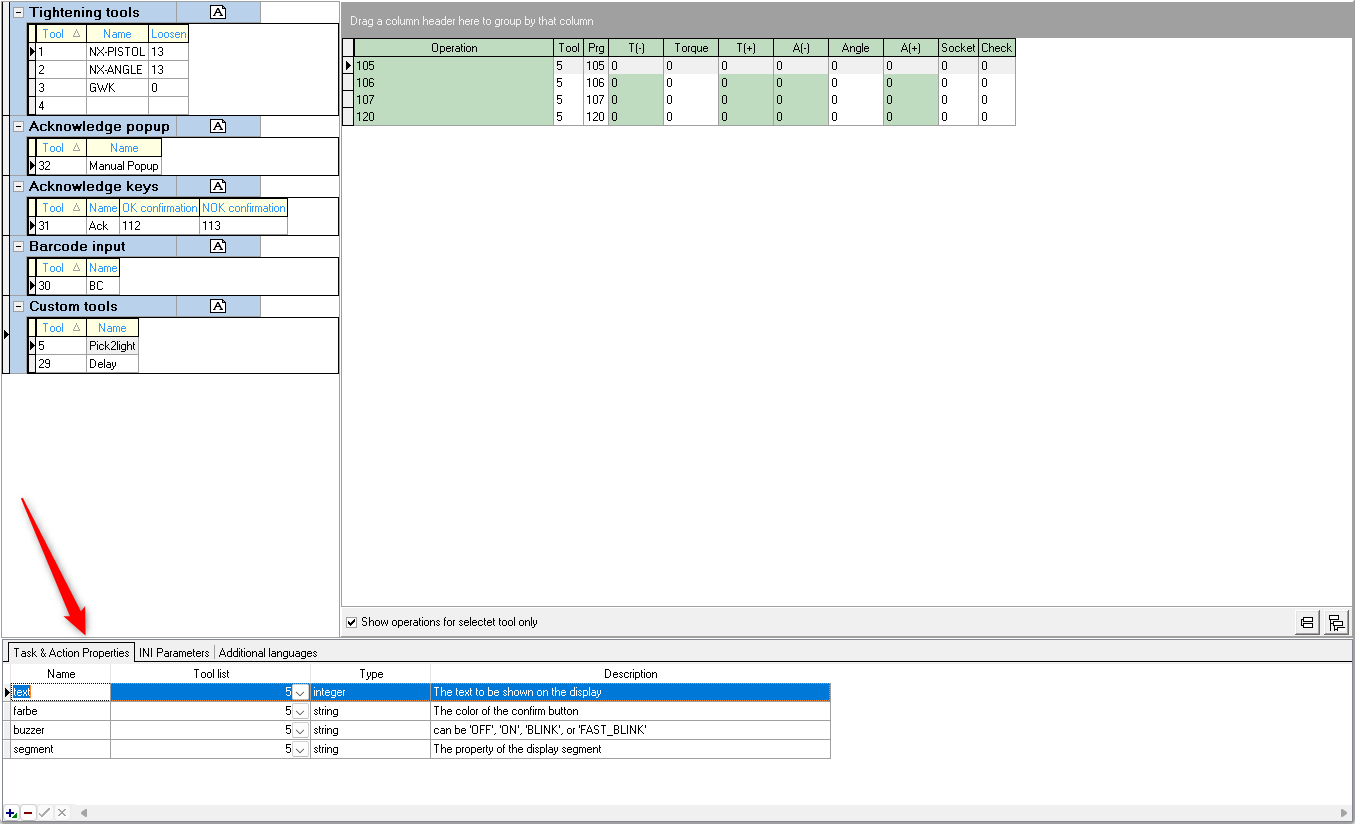Click right arrow of bottom horizontal scrollbar
This screenshot has width=1355, height=824.
click(x=1344, y=813)
